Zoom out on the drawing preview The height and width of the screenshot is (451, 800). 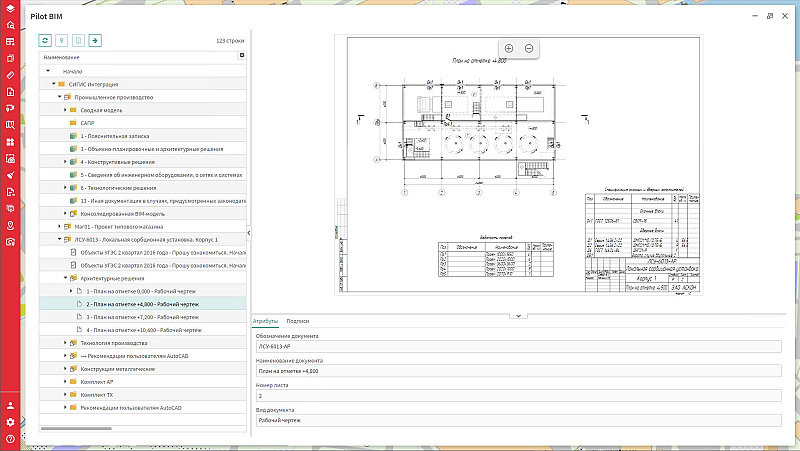[x=529, y=49]
